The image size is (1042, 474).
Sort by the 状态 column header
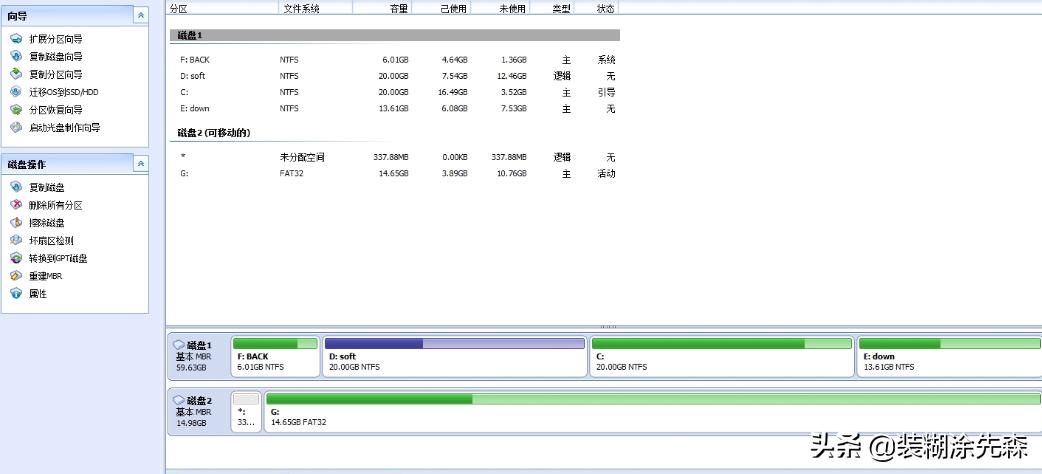pos(596,8)
